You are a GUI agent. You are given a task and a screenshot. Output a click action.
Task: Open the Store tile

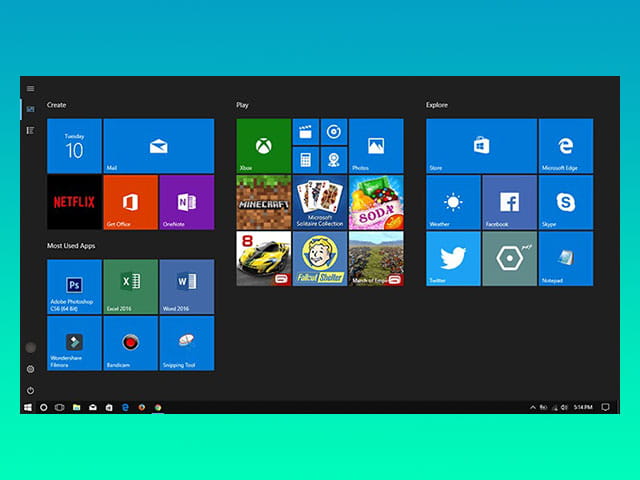[x=482, y=146]
